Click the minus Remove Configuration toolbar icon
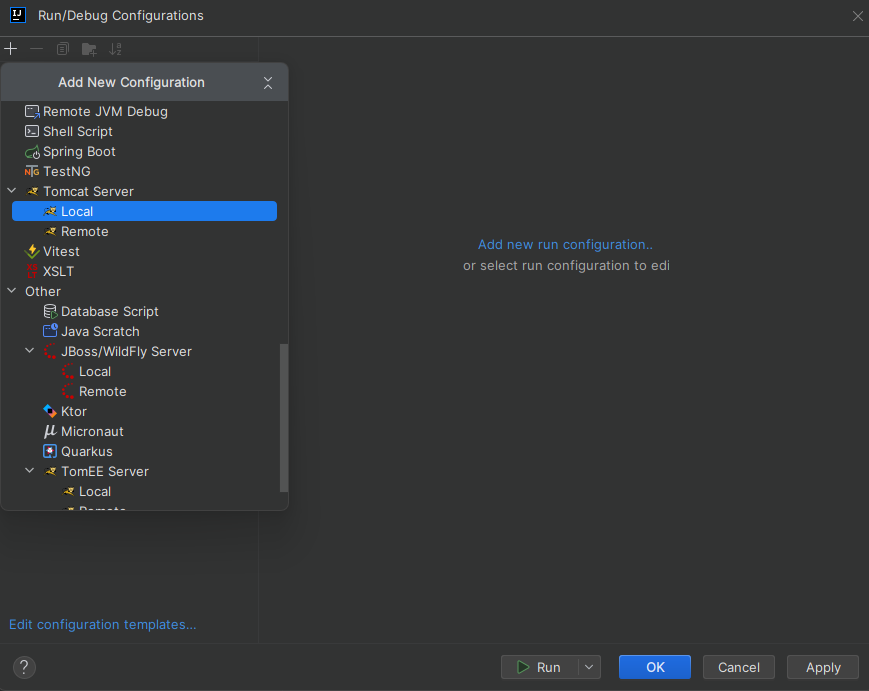This screenshot has height=691, width=869. [x=37, y=49]
